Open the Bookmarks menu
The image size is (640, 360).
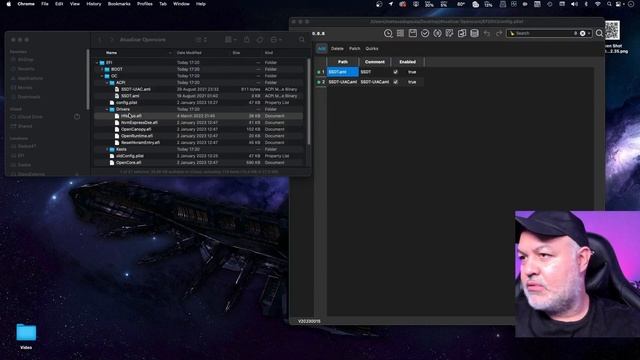point(119,4)
